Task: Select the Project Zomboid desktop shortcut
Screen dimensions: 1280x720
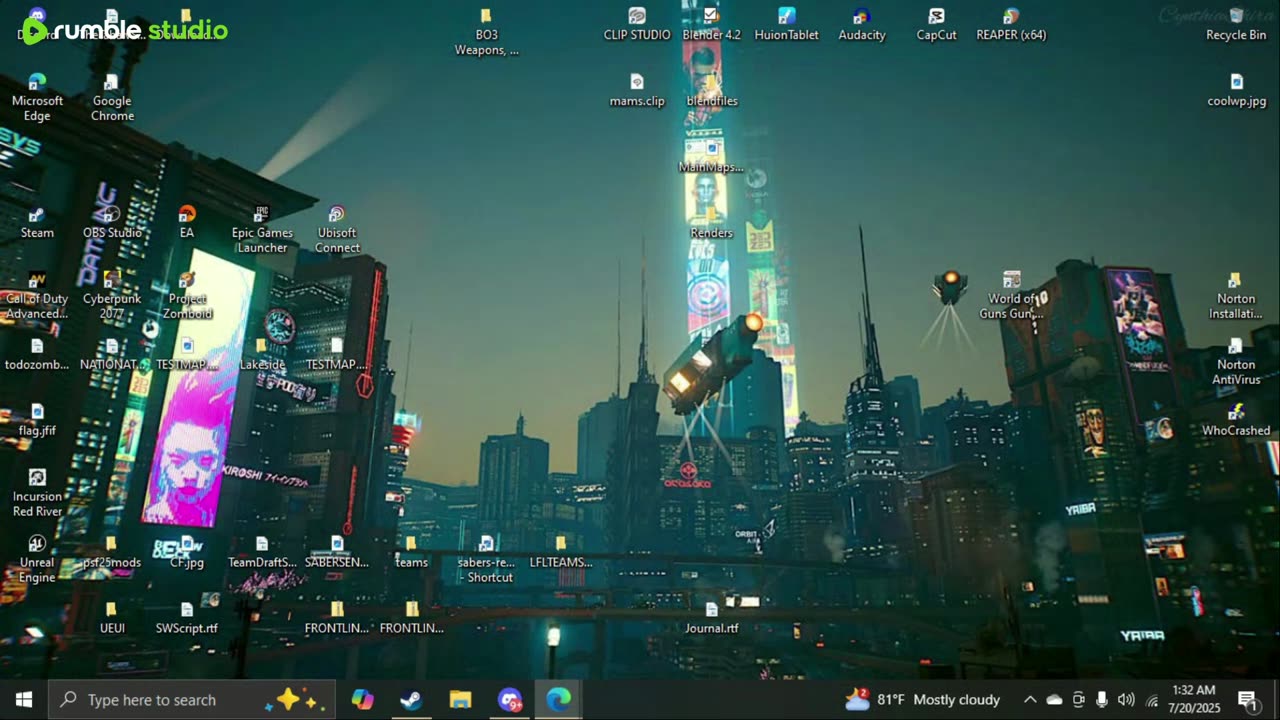Action: (x=187, y=296)
